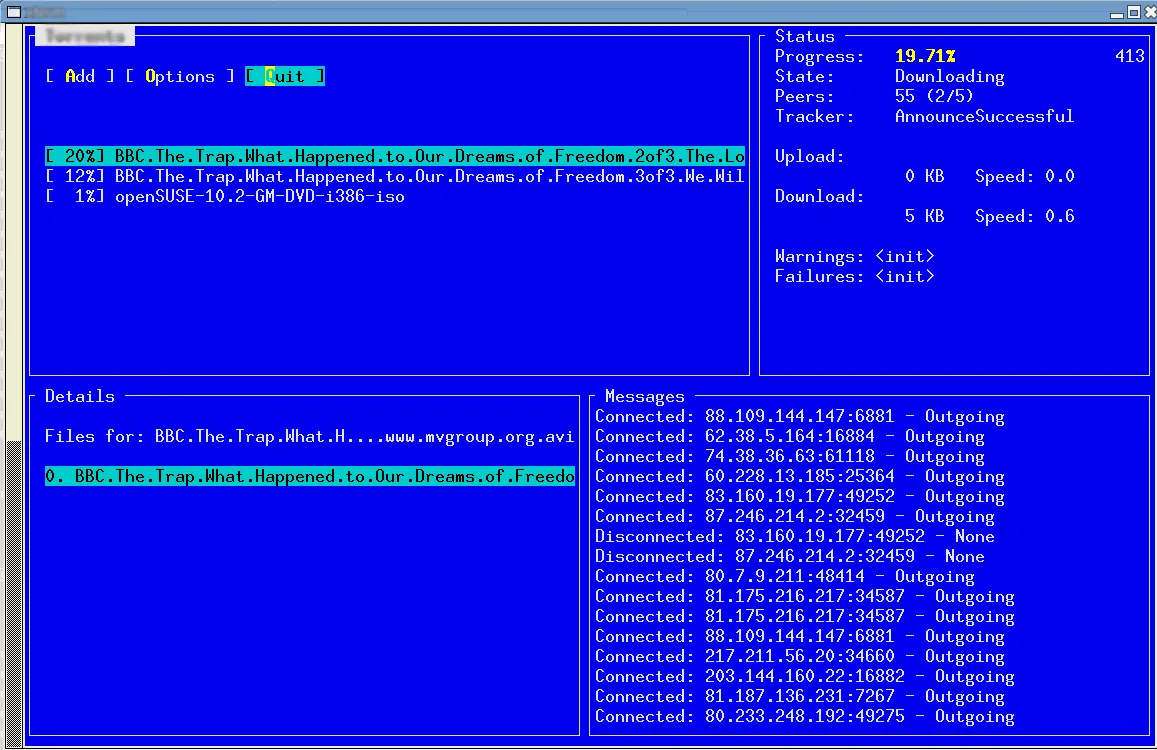Viewport: 1157px width, 750px height.
Task: Click the 413 number in Status panel
Action: 1130,56
